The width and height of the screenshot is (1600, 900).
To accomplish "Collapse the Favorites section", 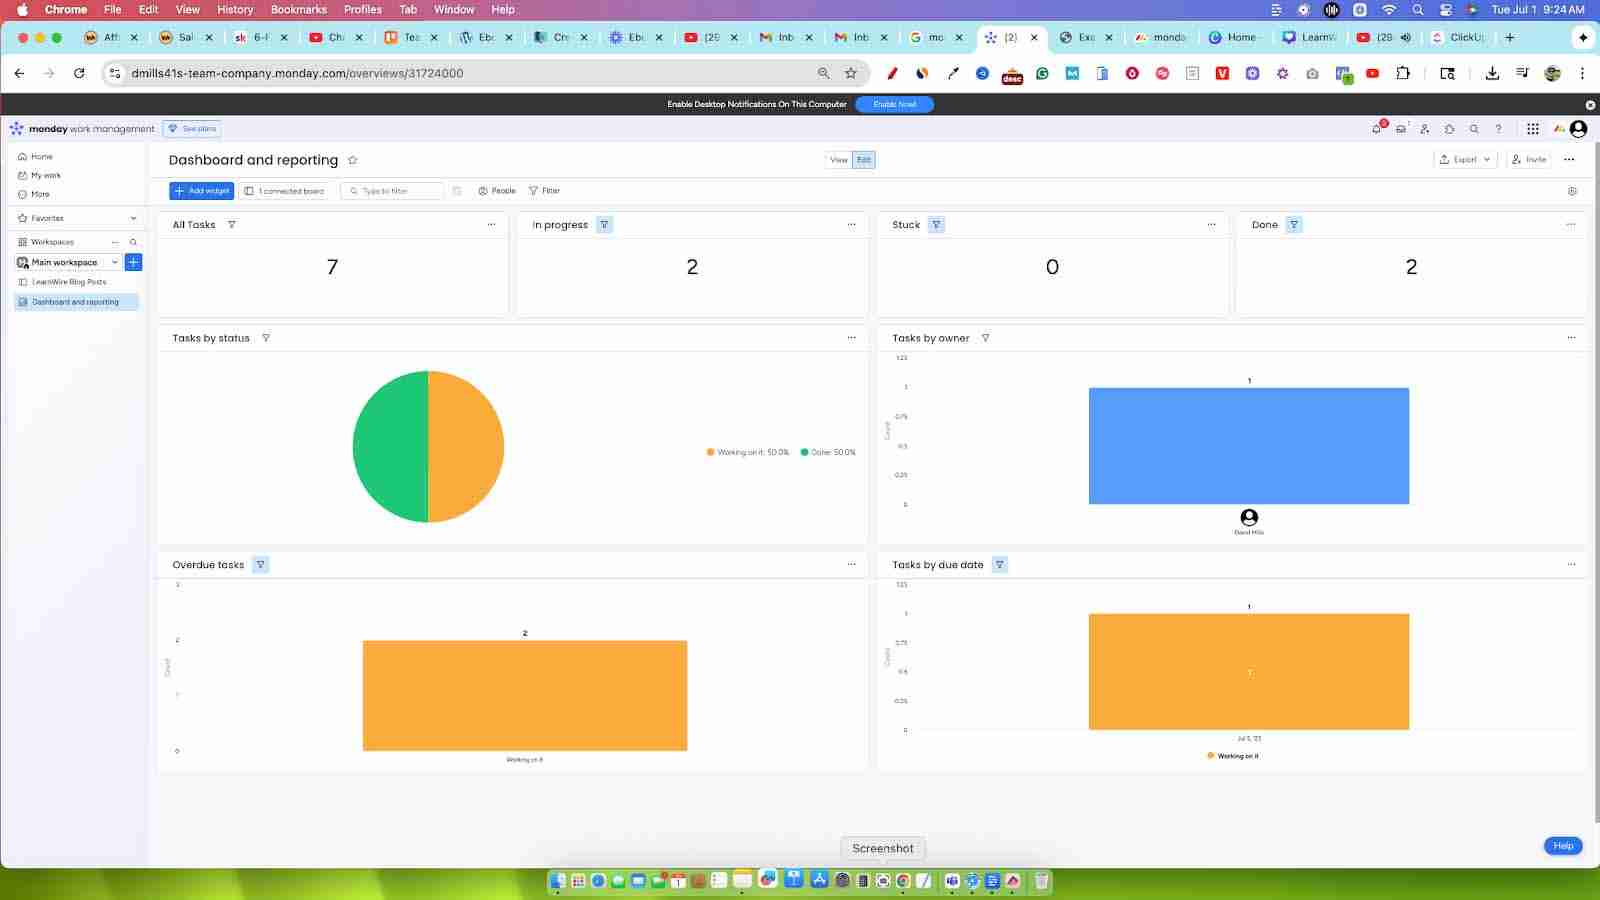I will pos(132,218).
